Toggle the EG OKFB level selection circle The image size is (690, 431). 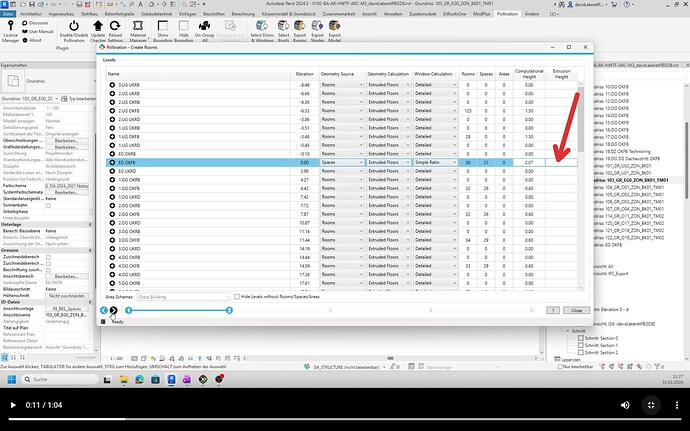tap(112, 161)
